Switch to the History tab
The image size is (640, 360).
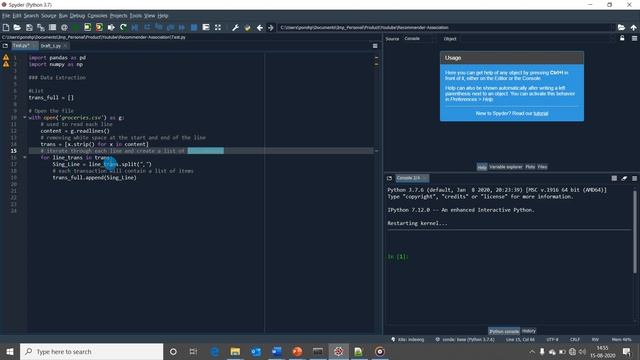[529, 331]
